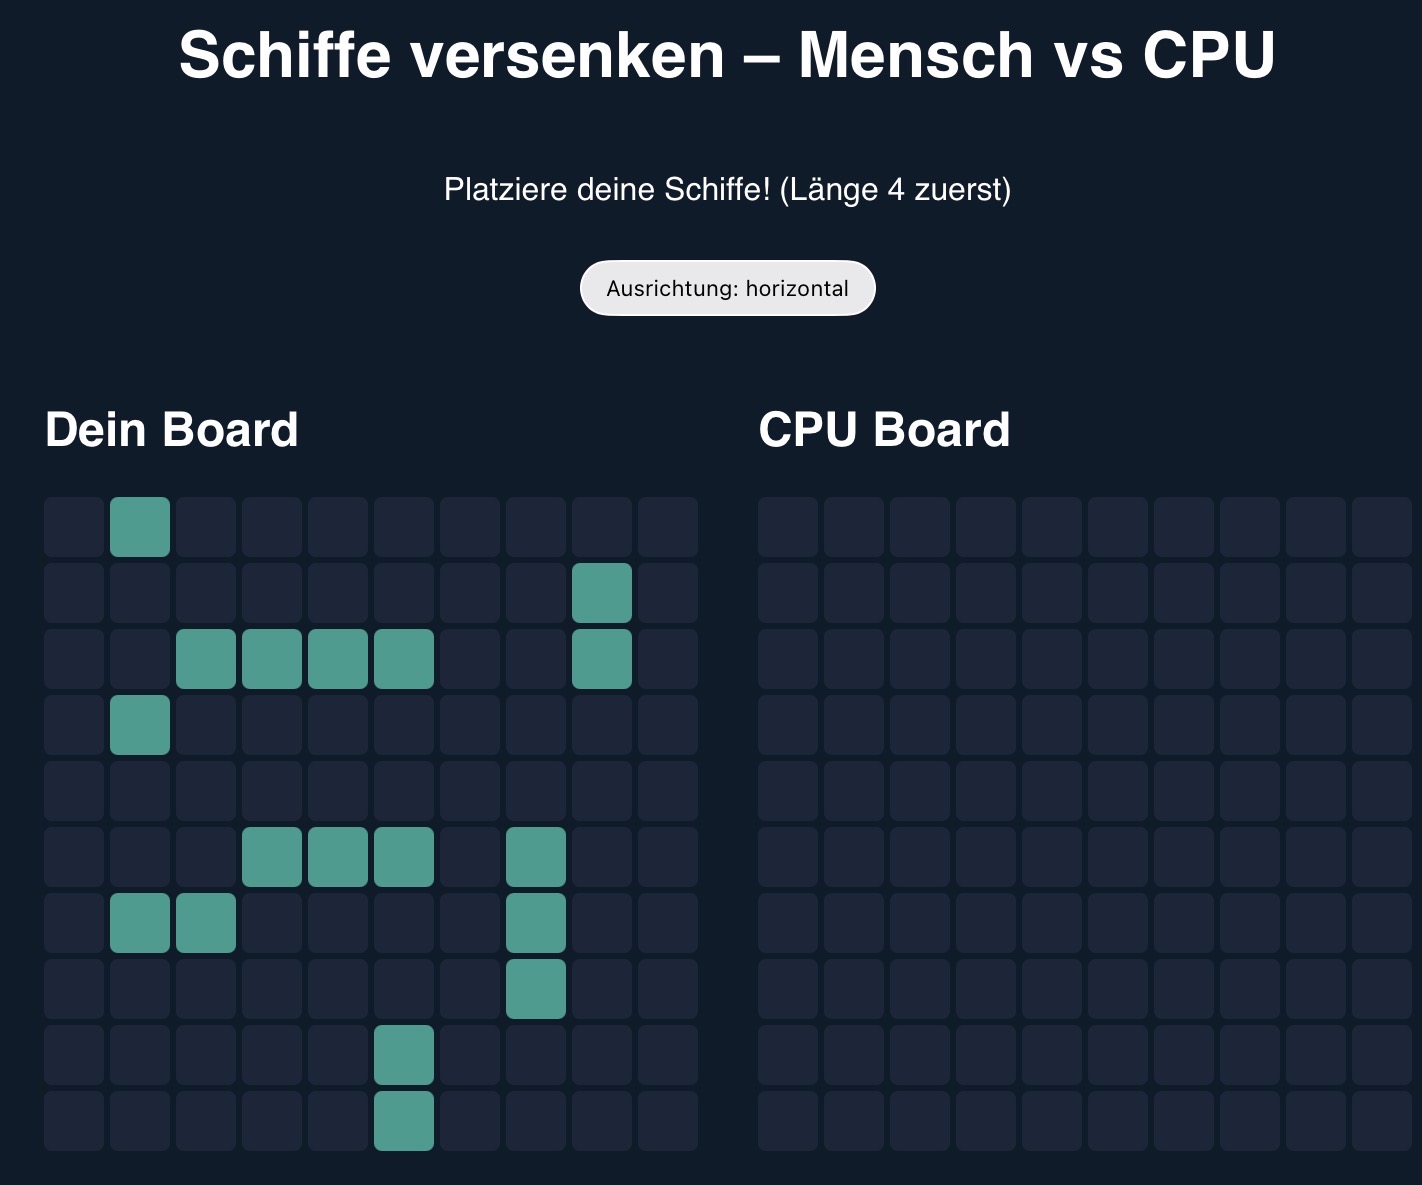Fire at CPU Board top row, fifth column cell

tap(1052, 527)
